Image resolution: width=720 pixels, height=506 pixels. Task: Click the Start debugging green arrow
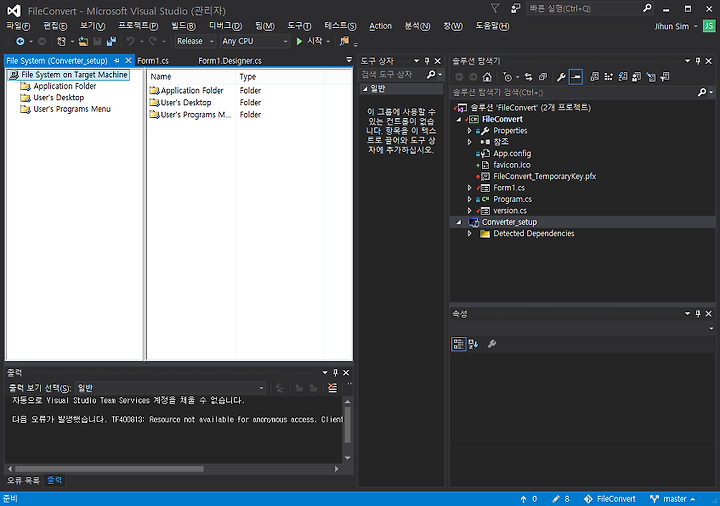(x=299, y=41)
